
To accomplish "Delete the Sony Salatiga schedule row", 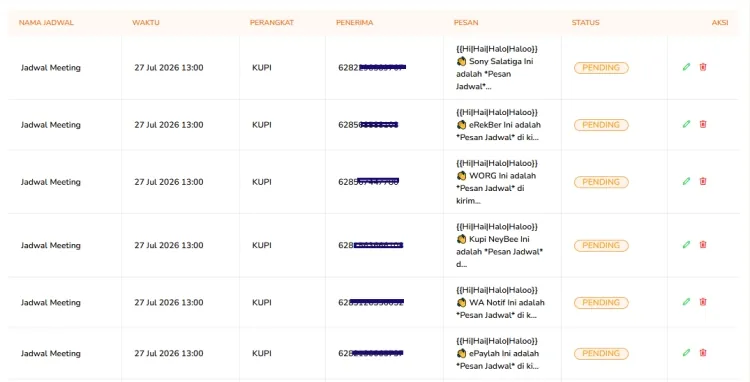I will point(703,67).
